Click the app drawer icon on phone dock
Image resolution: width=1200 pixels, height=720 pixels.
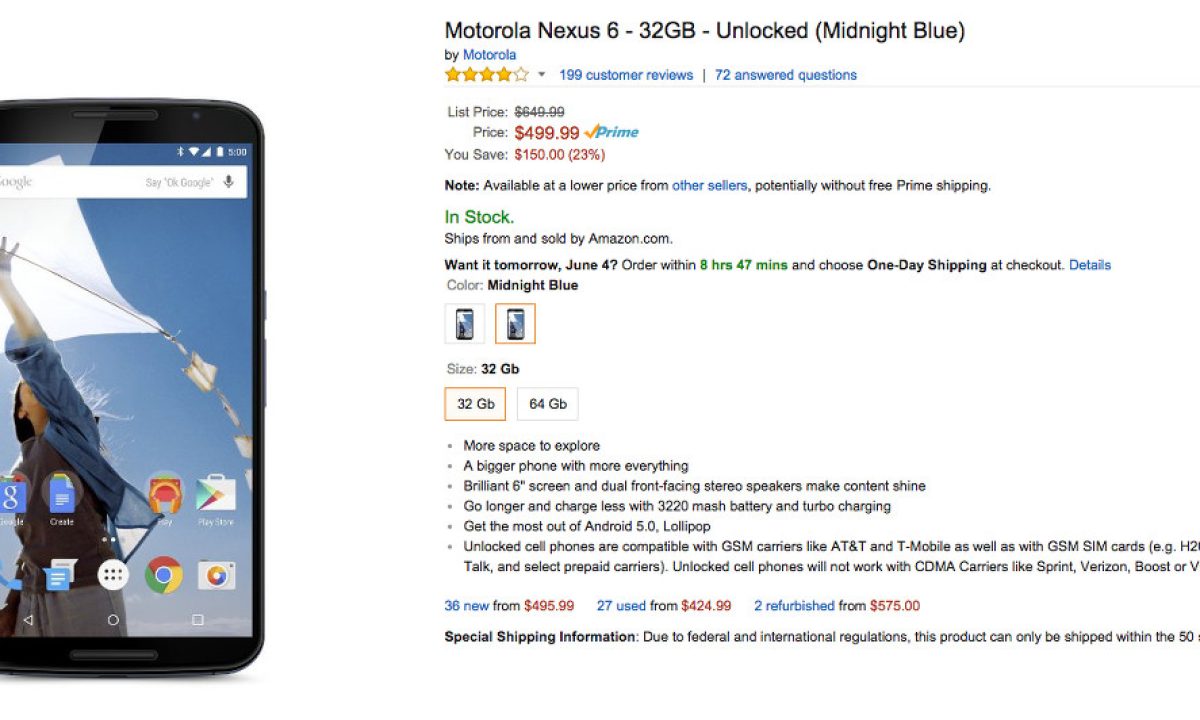[113, 575]
